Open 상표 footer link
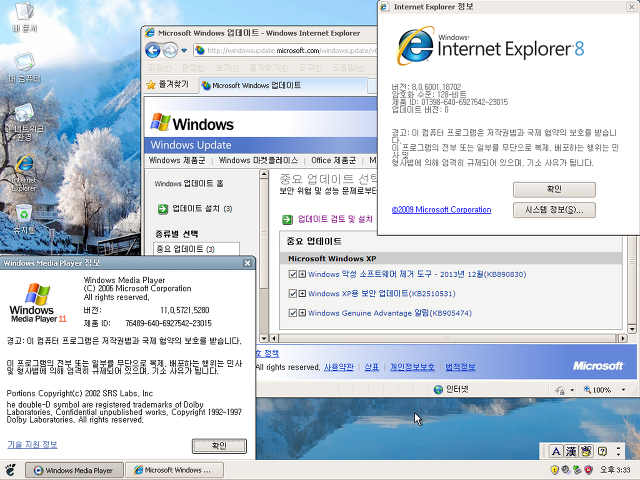 [x=371, y=367]
